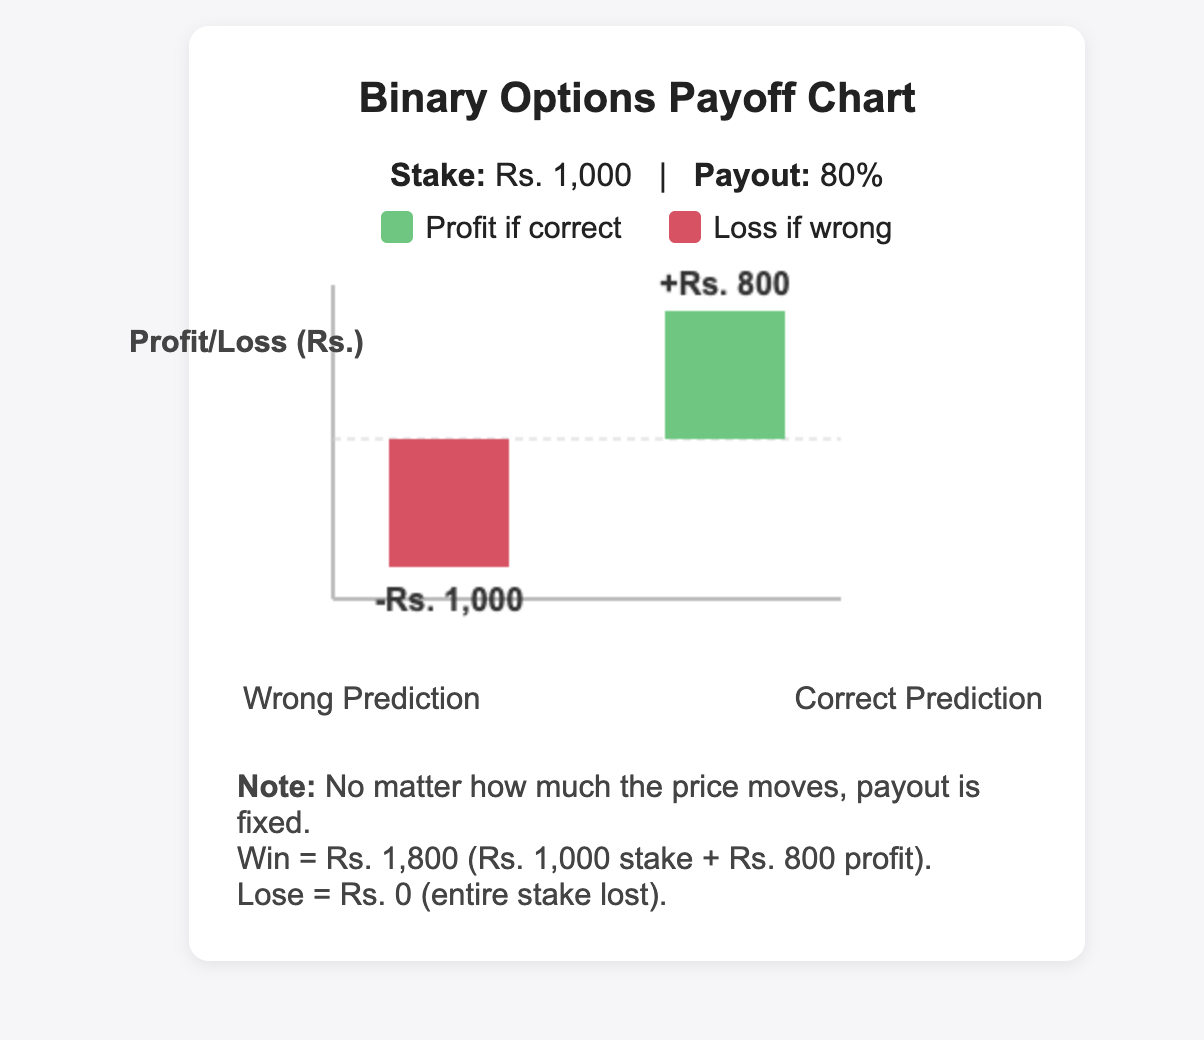The height and width of the screenshot is (1040, 1204).
Task: Click the Lose = Rs. 0 line
Action: [453, 894]
